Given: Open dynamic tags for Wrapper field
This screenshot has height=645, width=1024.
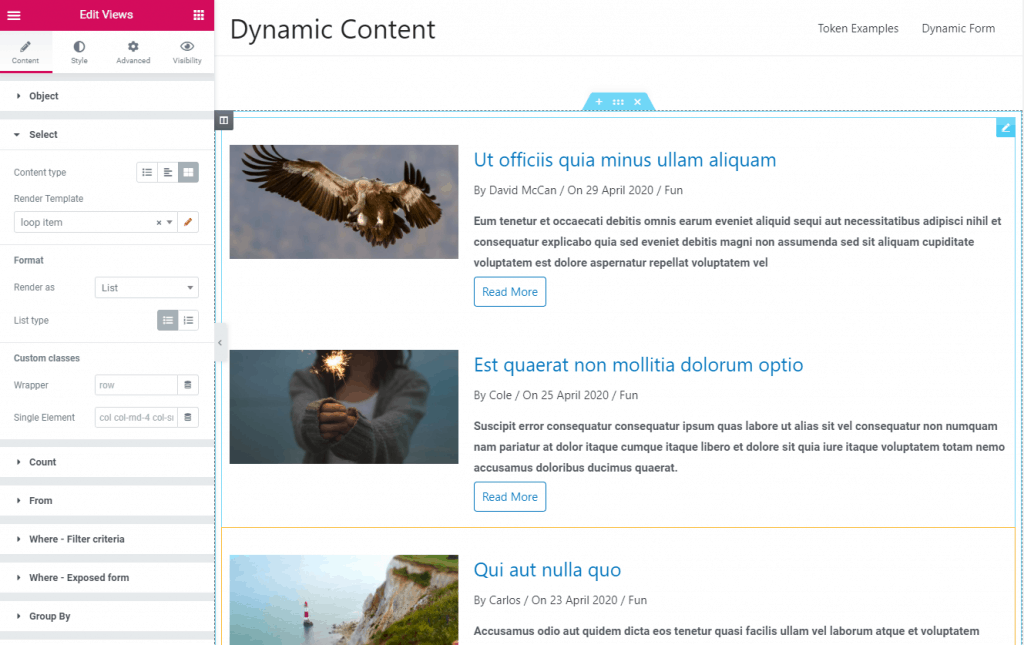Looking at the screenshot, I should click(188, 385).
